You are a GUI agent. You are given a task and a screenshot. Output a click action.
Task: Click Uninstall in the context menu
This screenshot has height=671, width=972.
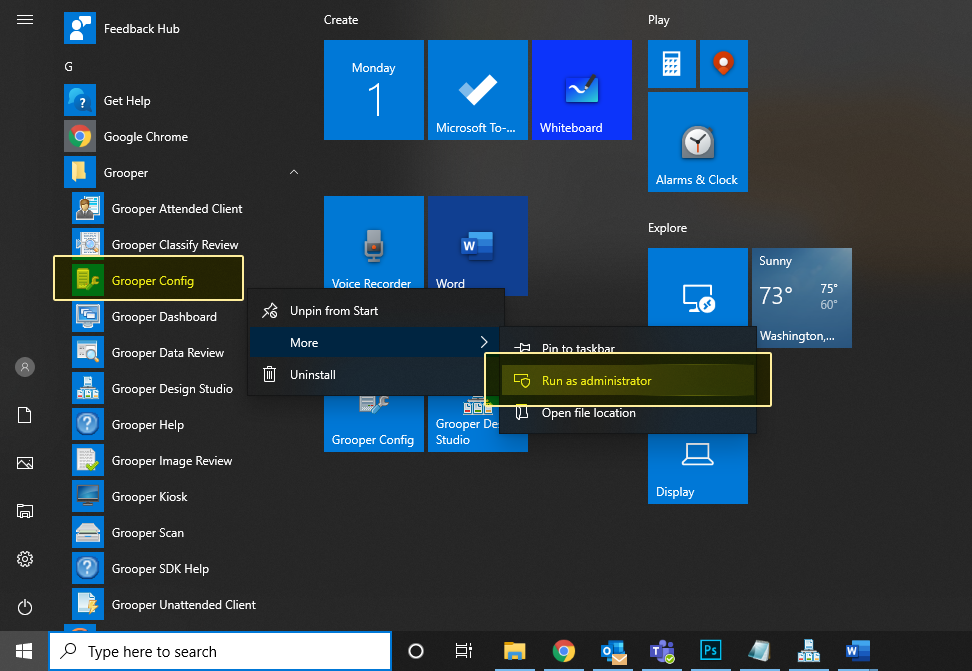(x=312, y=375)
